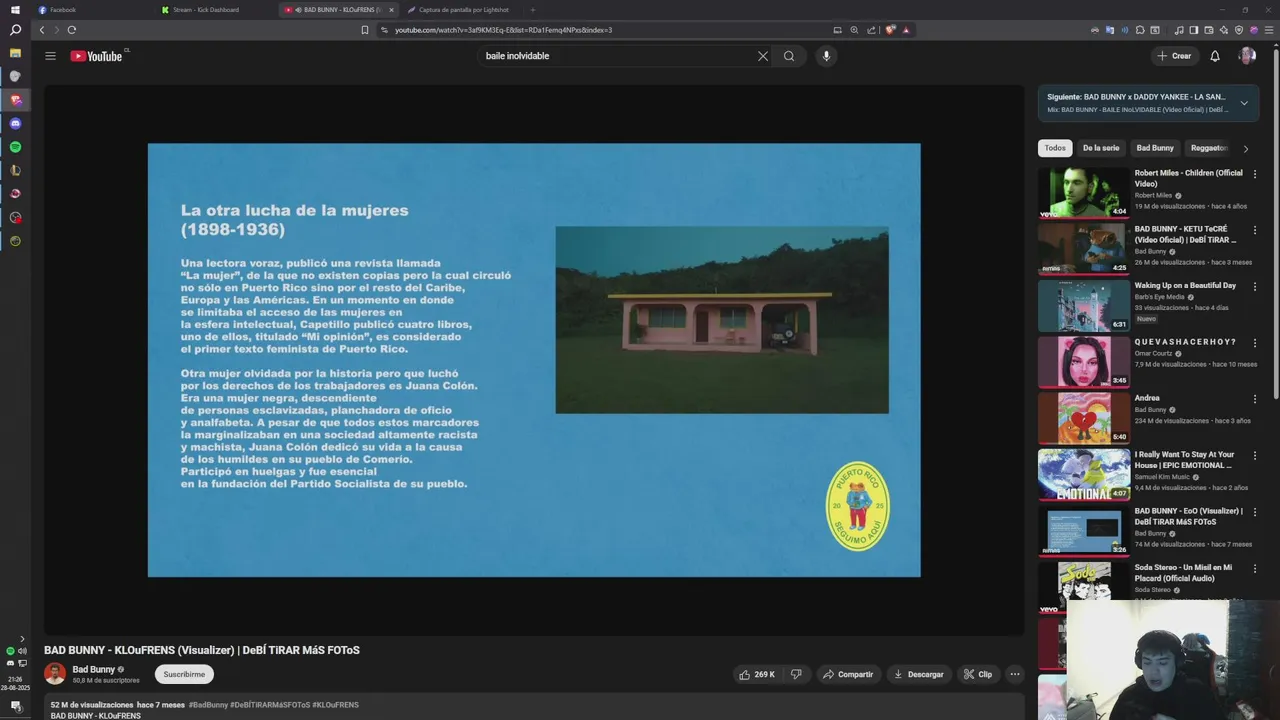The image size is (1280, 720).
Task: Click the YouTube search field
Action: click(615, 56)
